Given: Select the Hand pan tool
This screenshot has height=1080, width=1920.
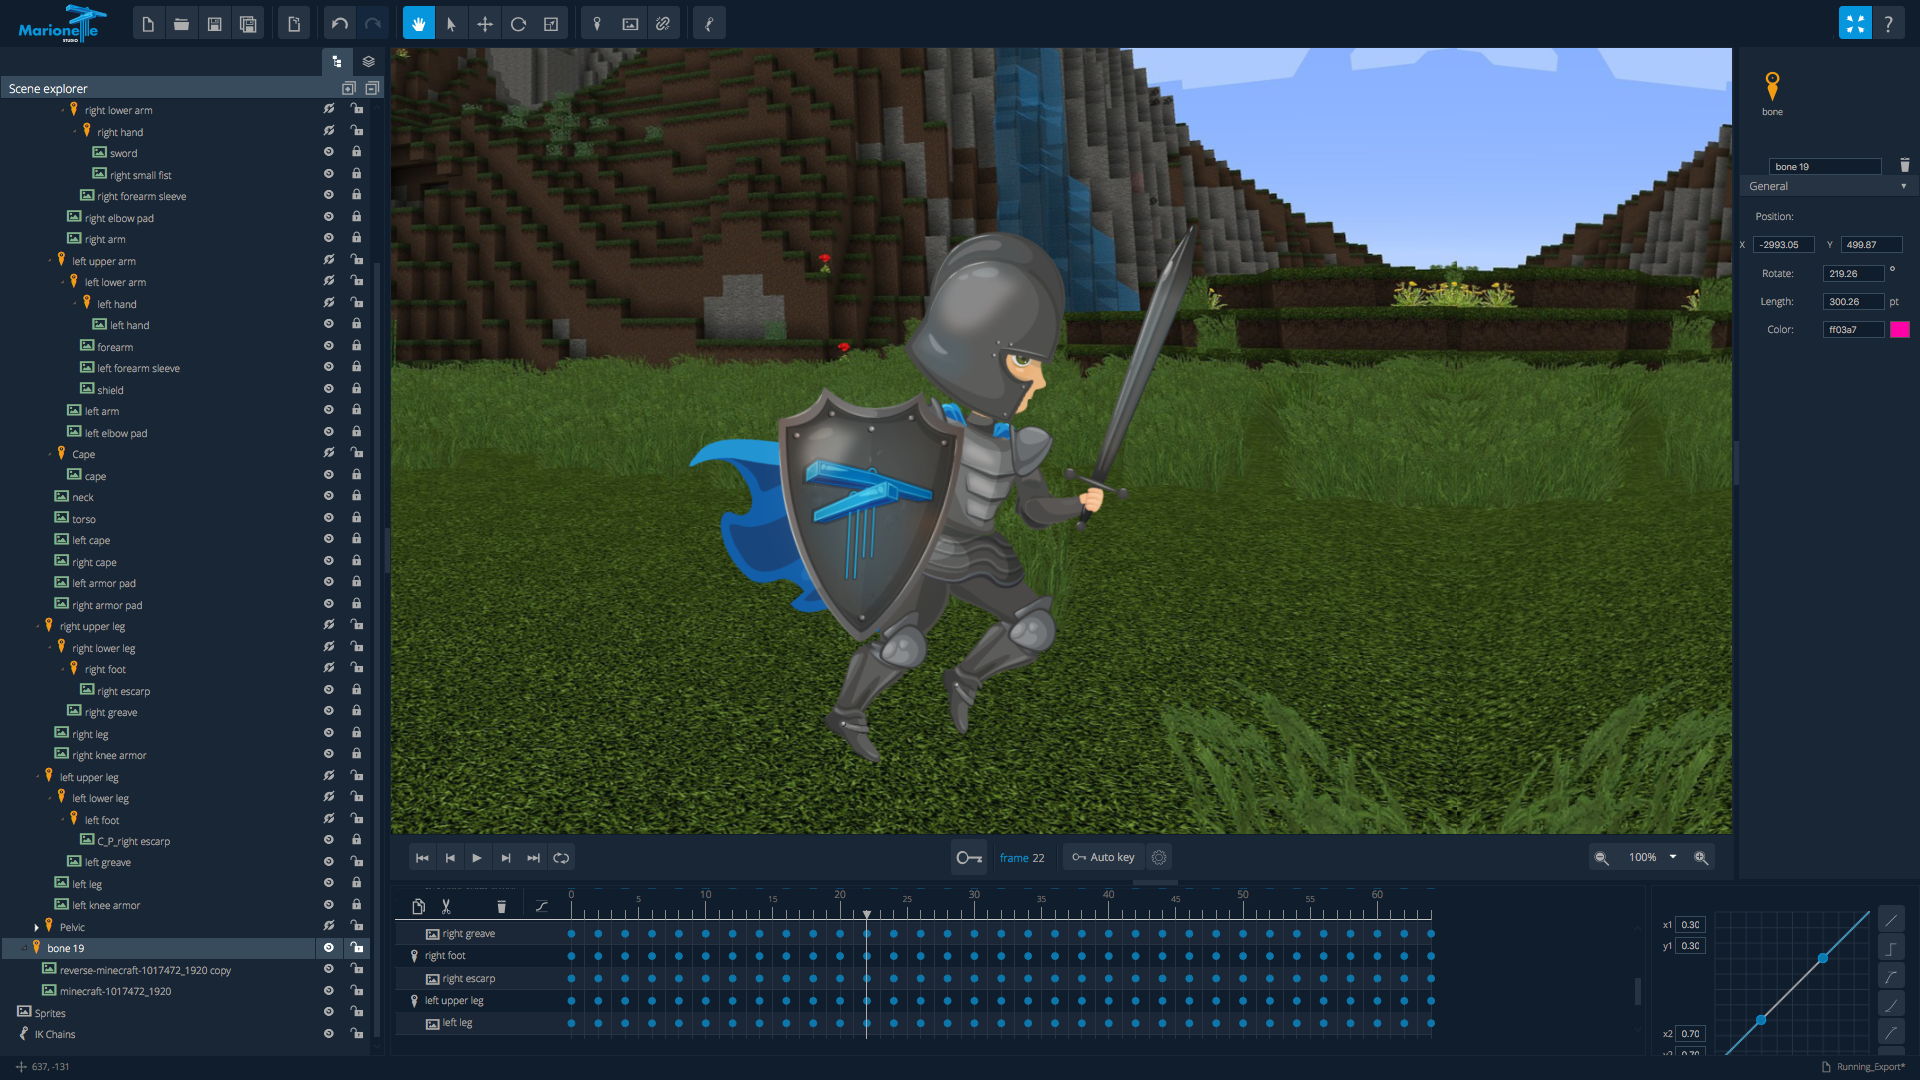Looking at the screenshot, I should (x=419, y=24).
